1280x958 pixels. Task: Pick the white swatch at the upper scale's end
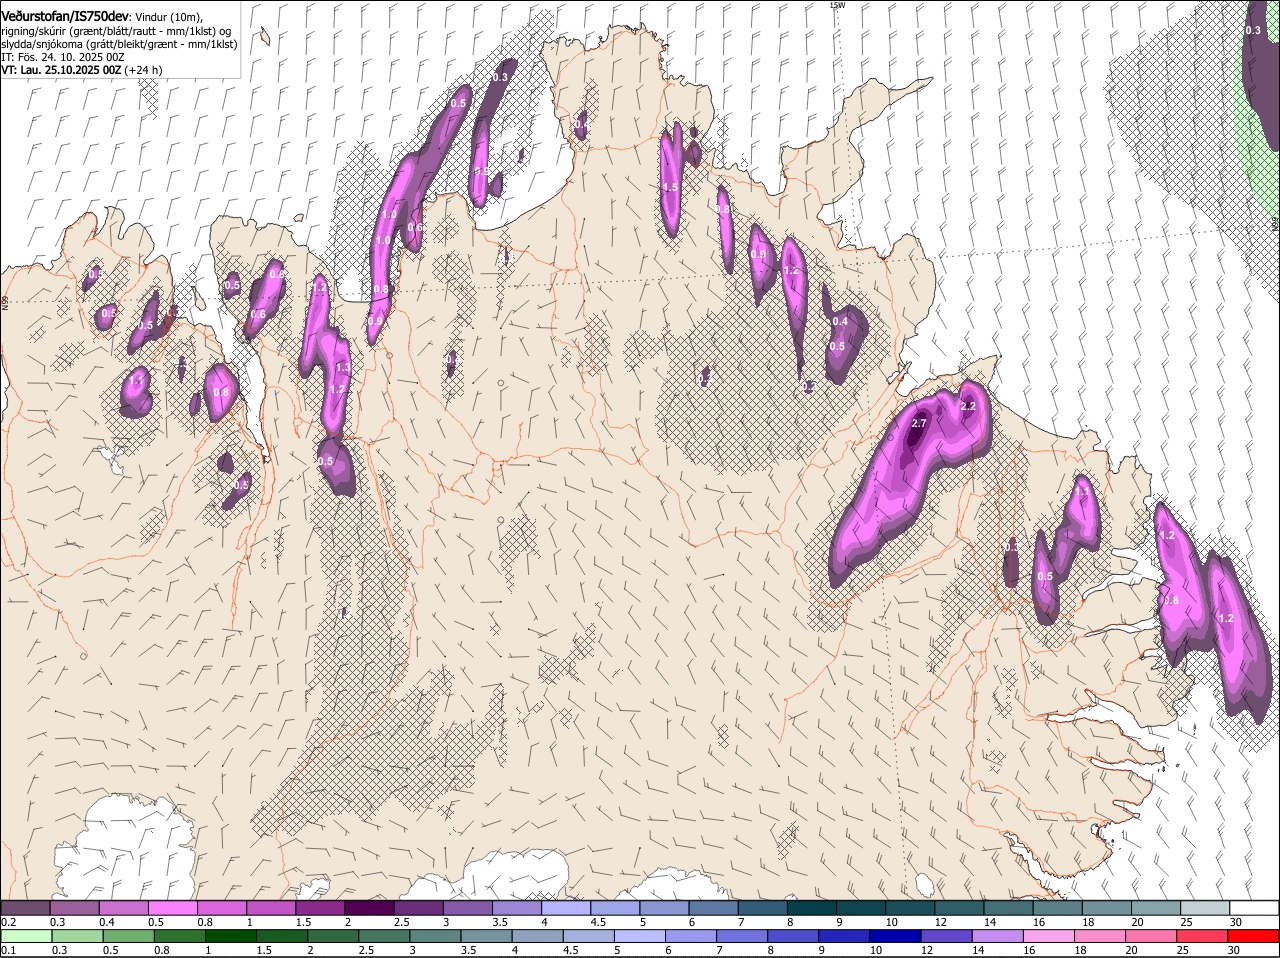click(1254, 908)
